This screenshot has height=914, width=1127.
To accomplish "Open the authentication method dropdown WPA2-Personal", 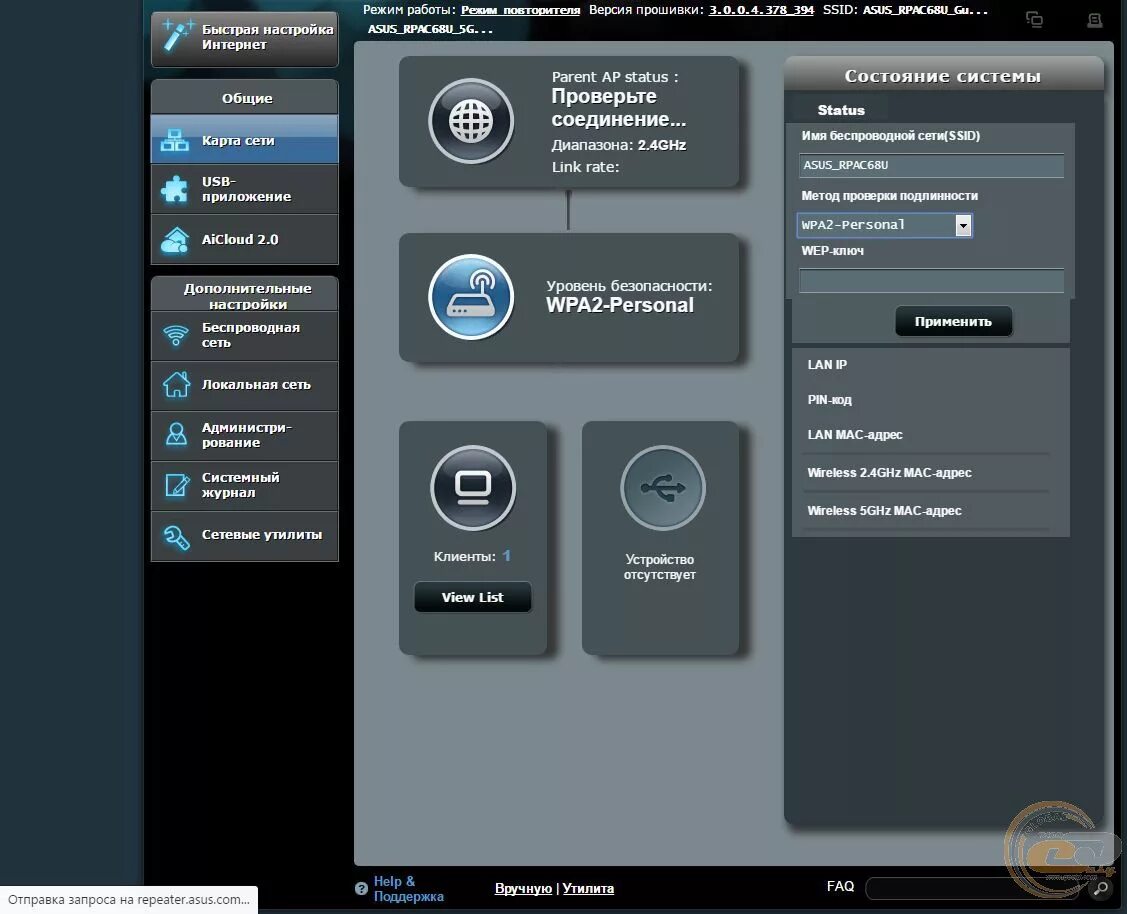I will pyautogui.click(x=885, y=225).
